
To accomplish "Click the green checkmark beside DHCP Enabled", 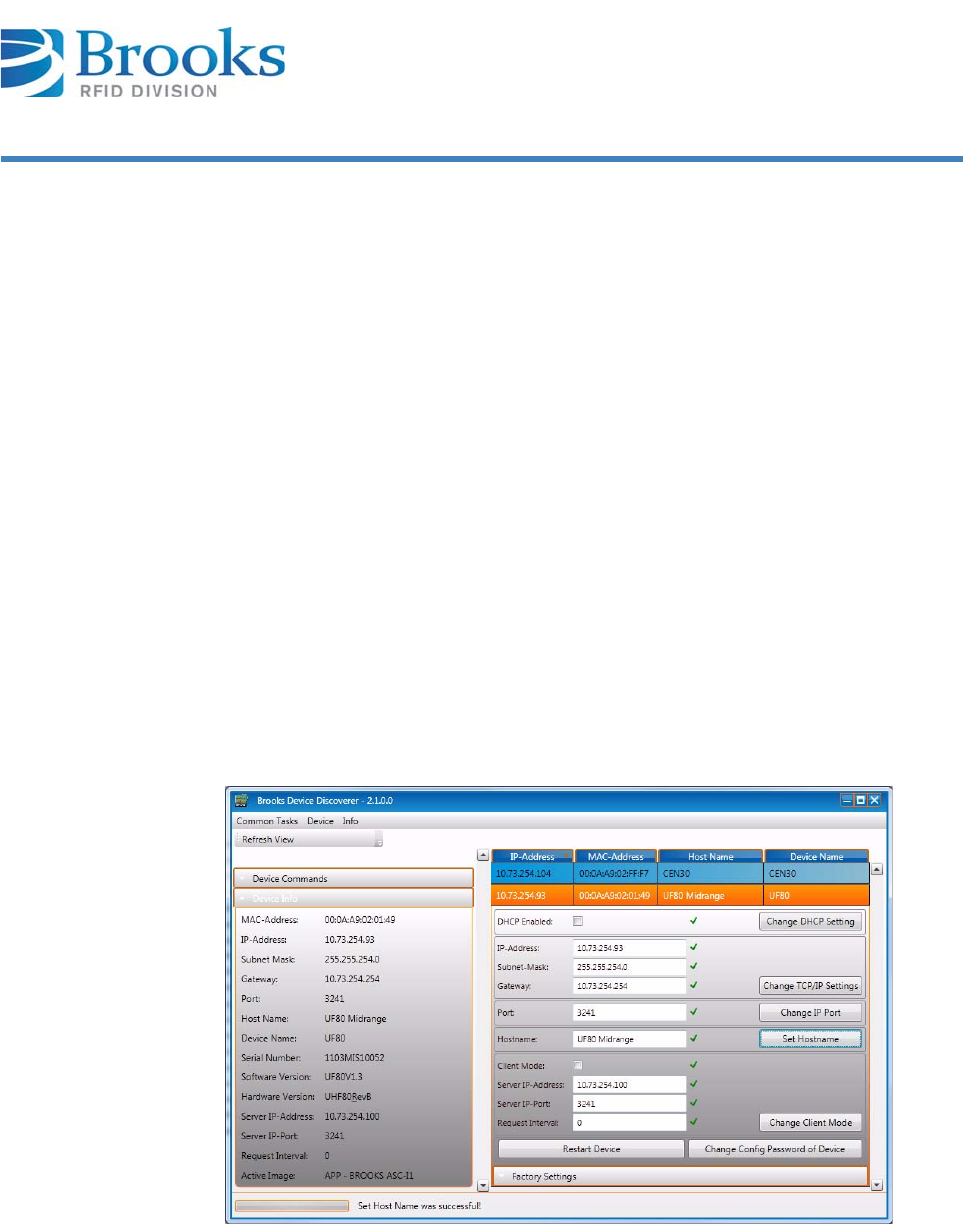I will (x=694, y=920).
